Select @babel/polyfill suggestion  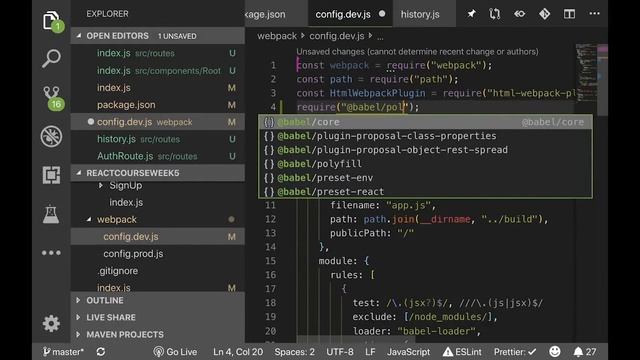pos(425,164)
